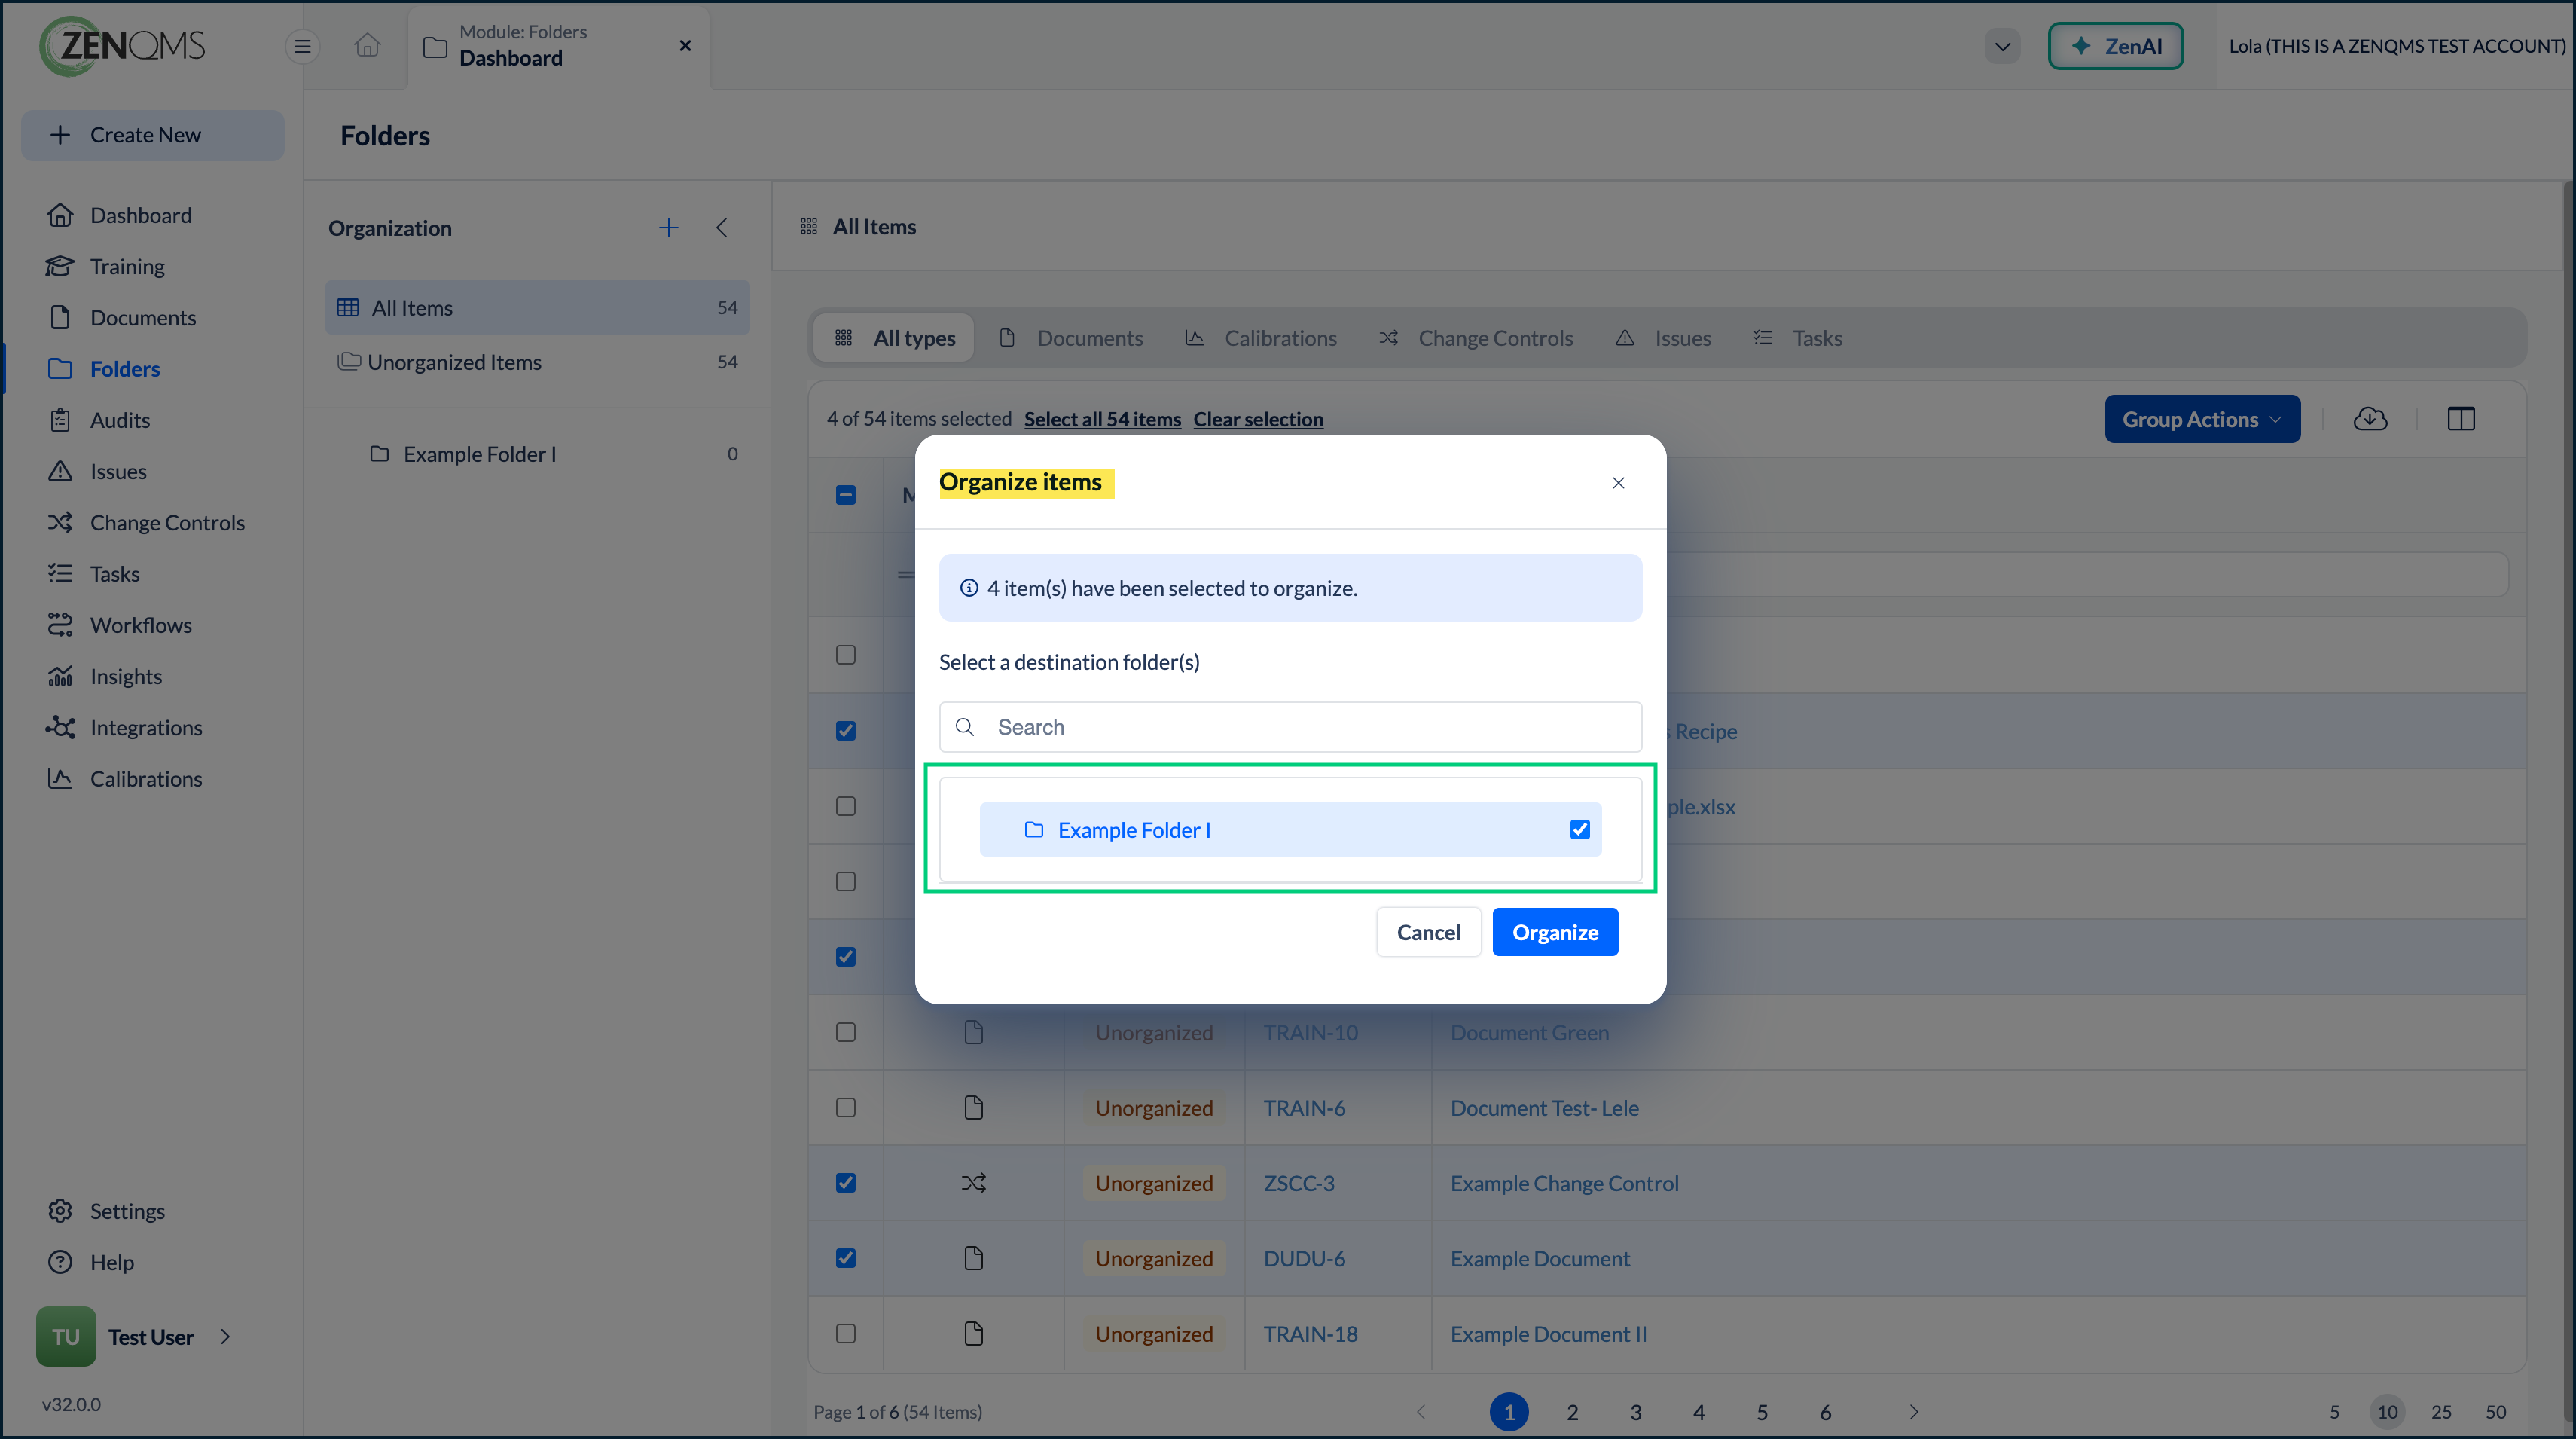Expand the top bar dropdown chevron
Viewport: 2576px width, 1439px height.
[x=2002, y=46]
